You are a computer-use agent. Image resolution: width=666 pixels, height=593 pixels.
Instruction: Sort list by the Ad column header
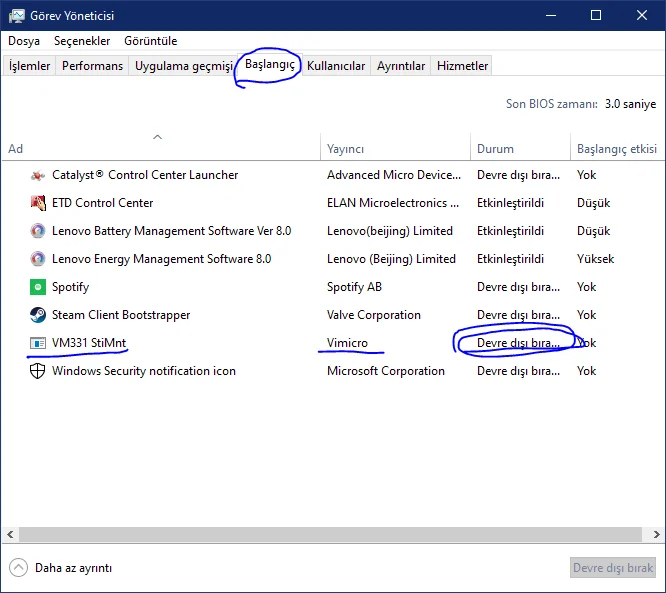coord(16,149)
